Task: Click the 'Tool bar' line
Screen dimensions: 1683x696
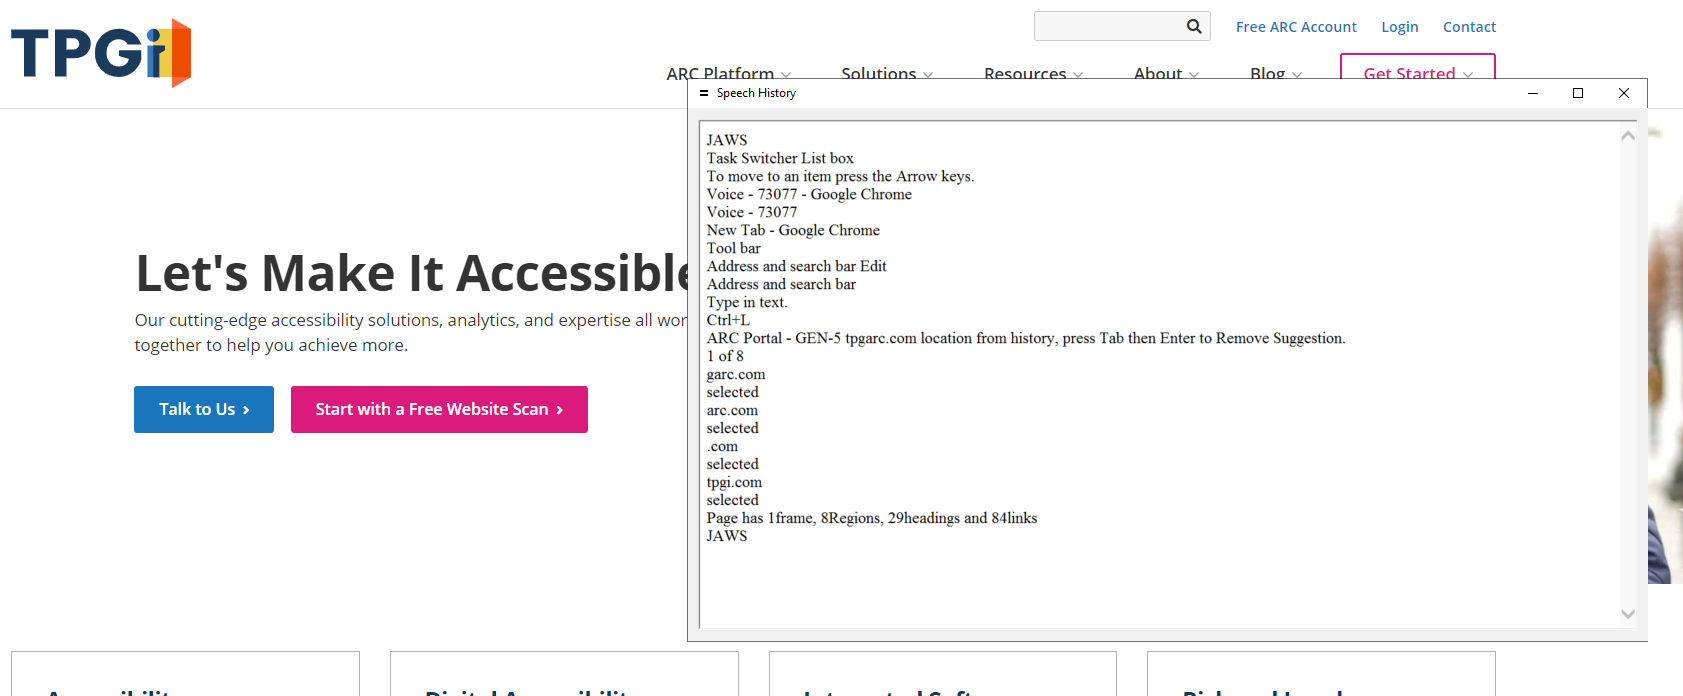Action: pos(734,248)
